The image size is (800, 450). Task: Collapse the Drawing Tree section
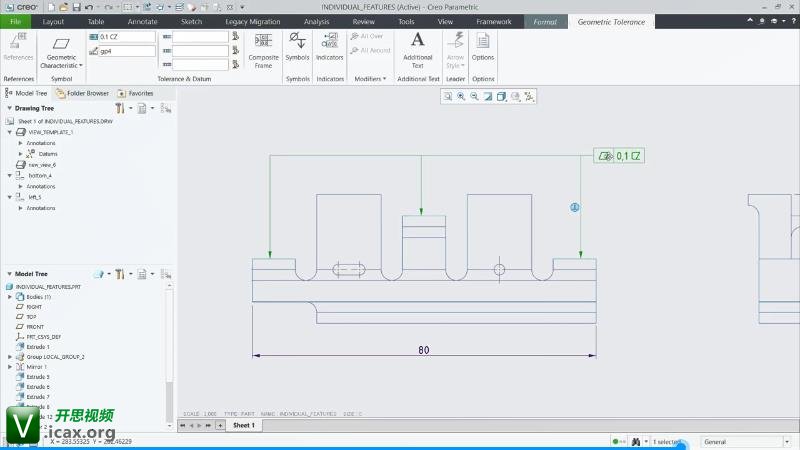[x=9, y=108]
